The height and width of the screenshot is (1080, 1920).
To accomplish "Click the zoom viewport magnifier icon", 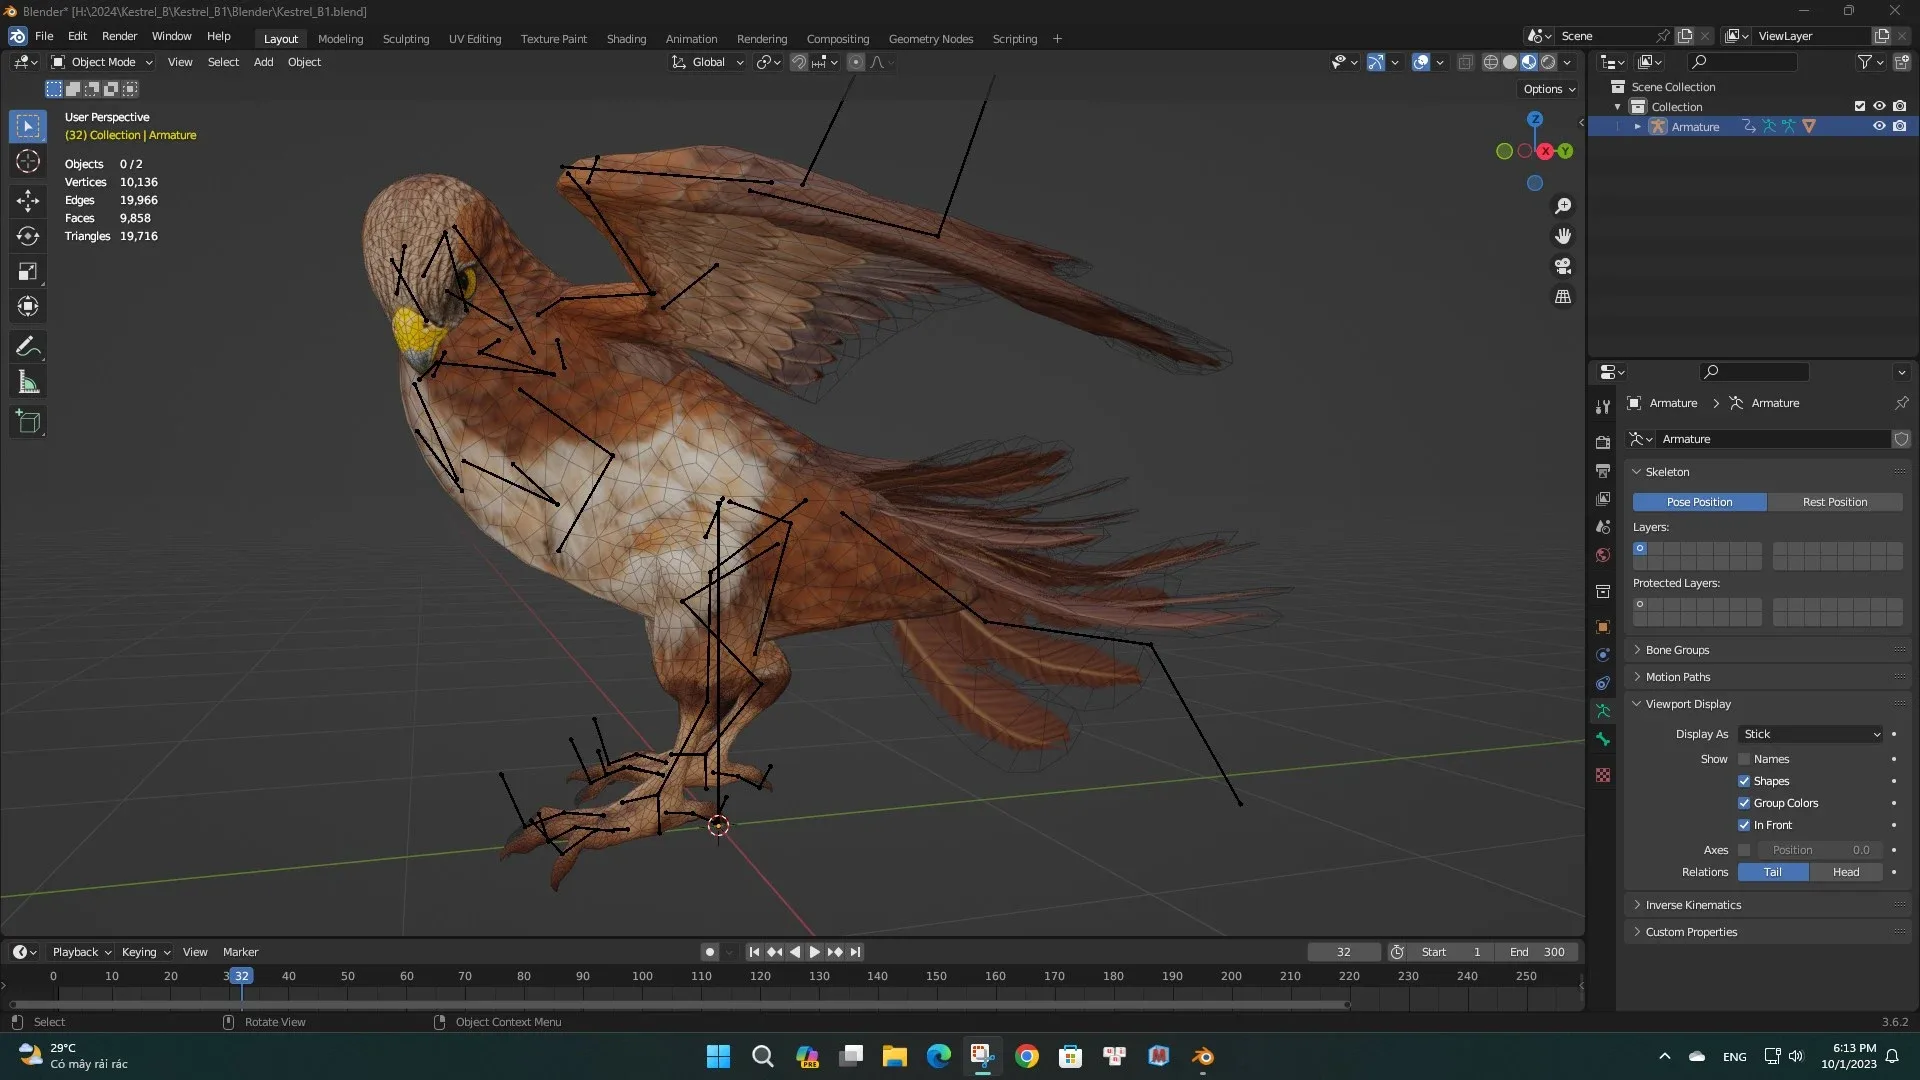I will [x=1563, y=206].
